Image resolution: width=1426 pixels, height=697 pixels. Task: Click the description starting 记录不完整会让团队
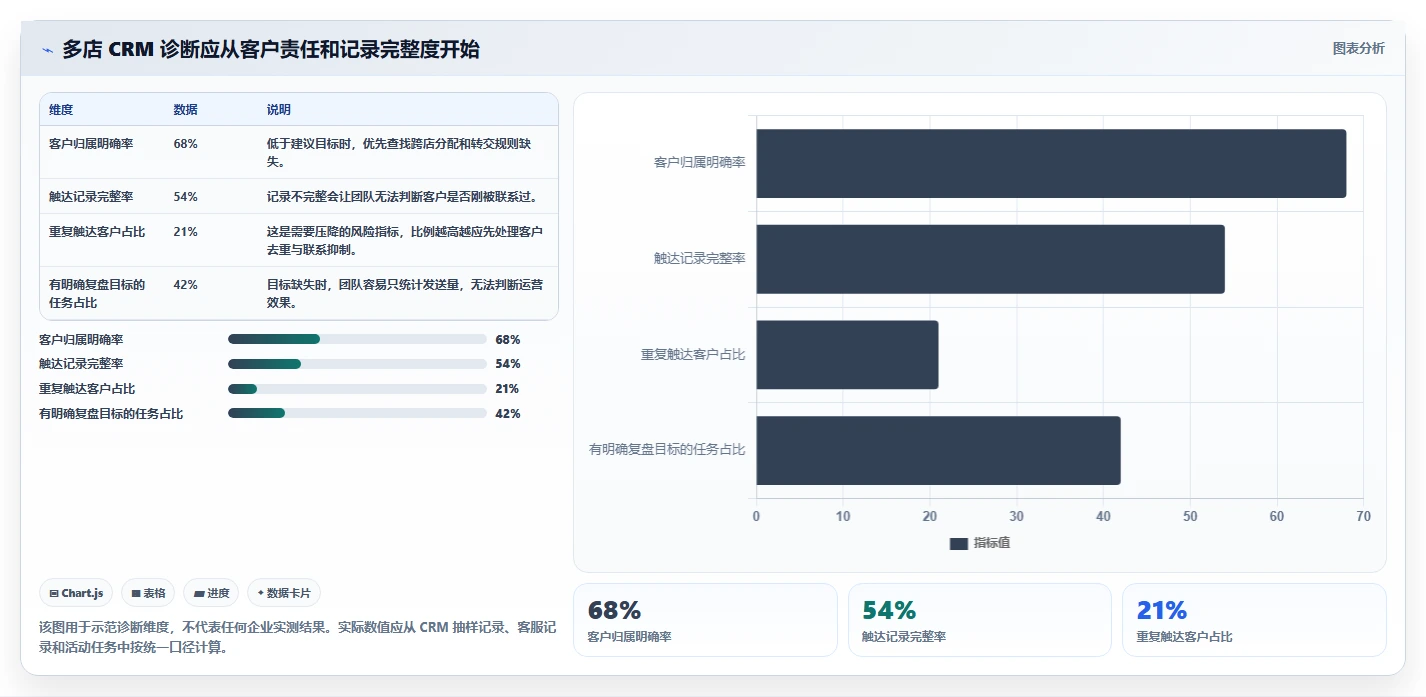tap(405, 196)
